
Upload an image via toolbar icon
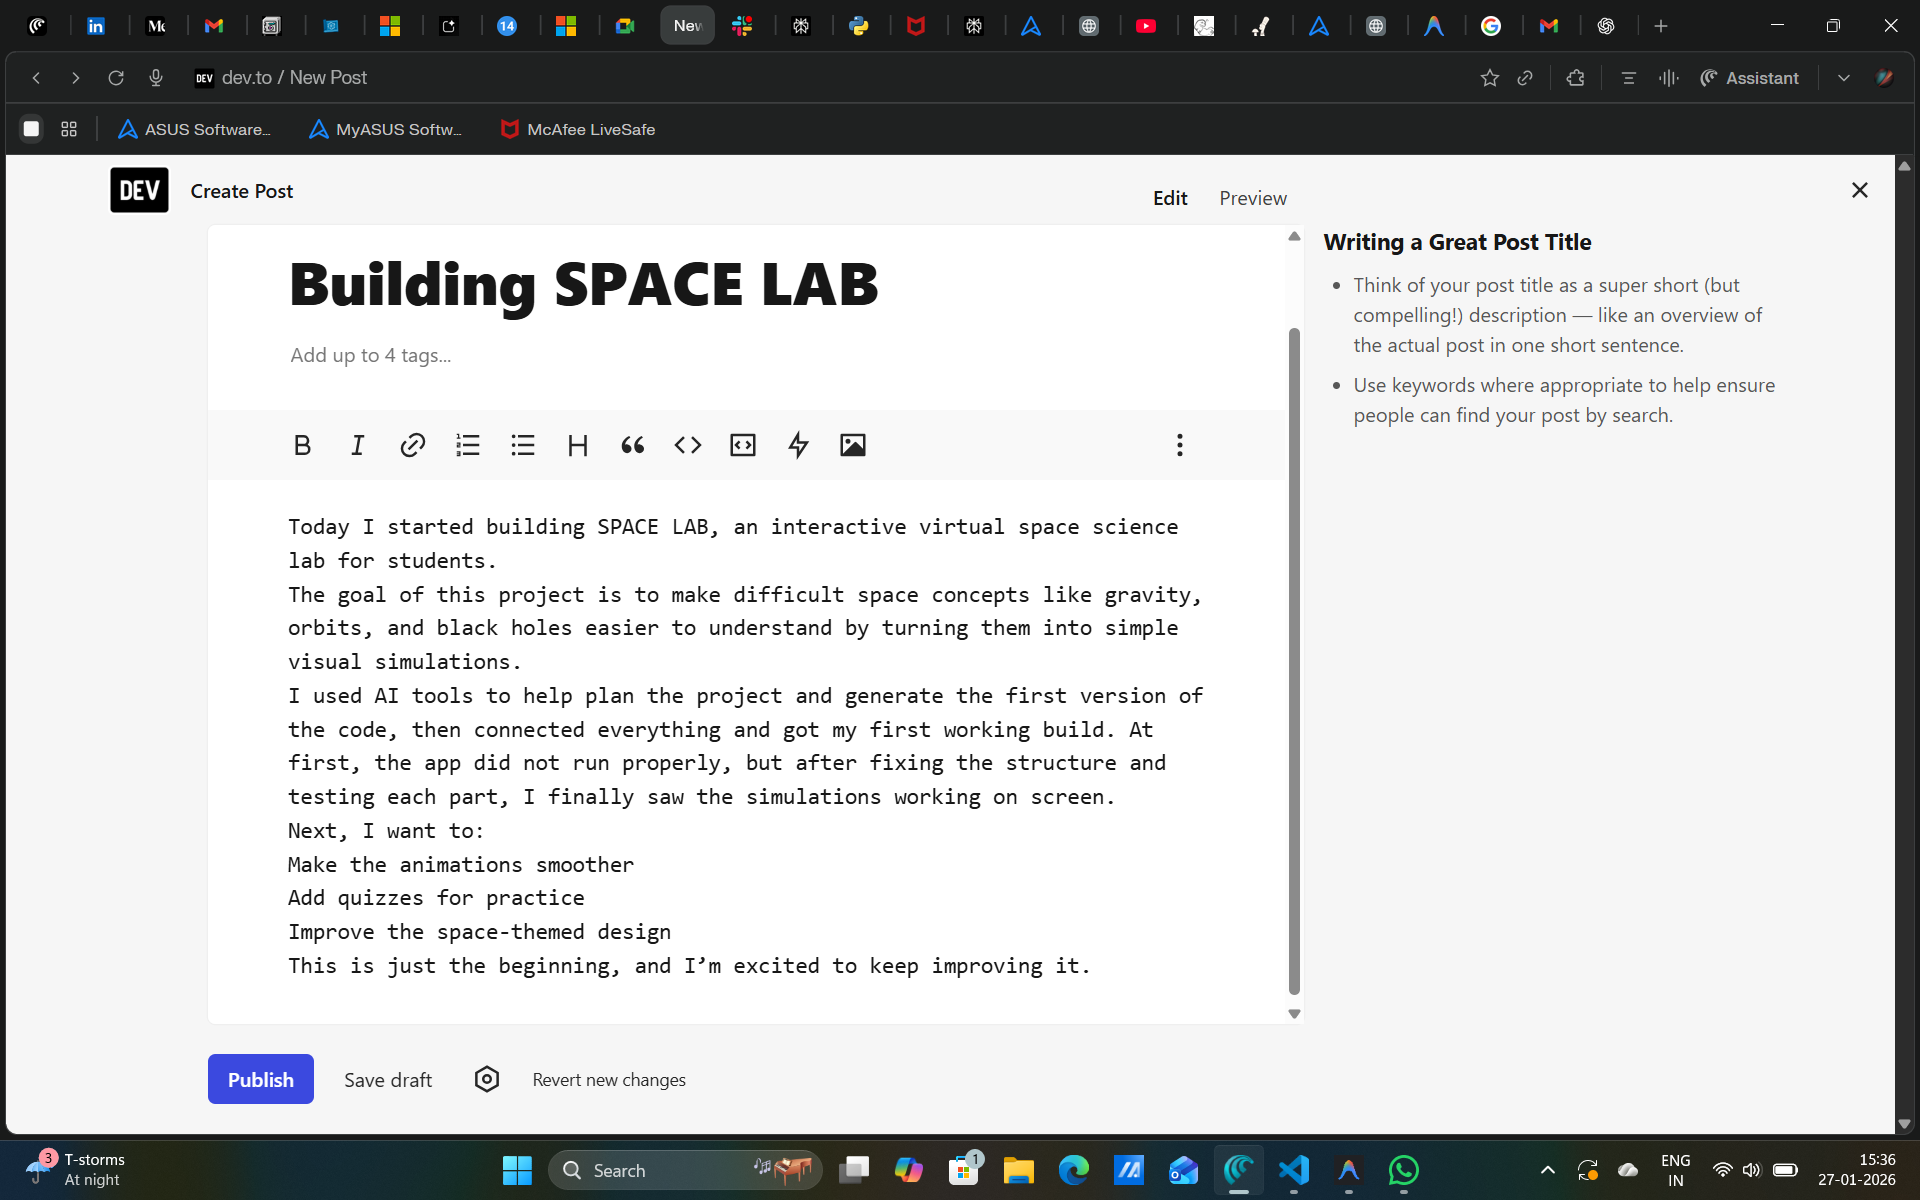[x=852, y=445]
